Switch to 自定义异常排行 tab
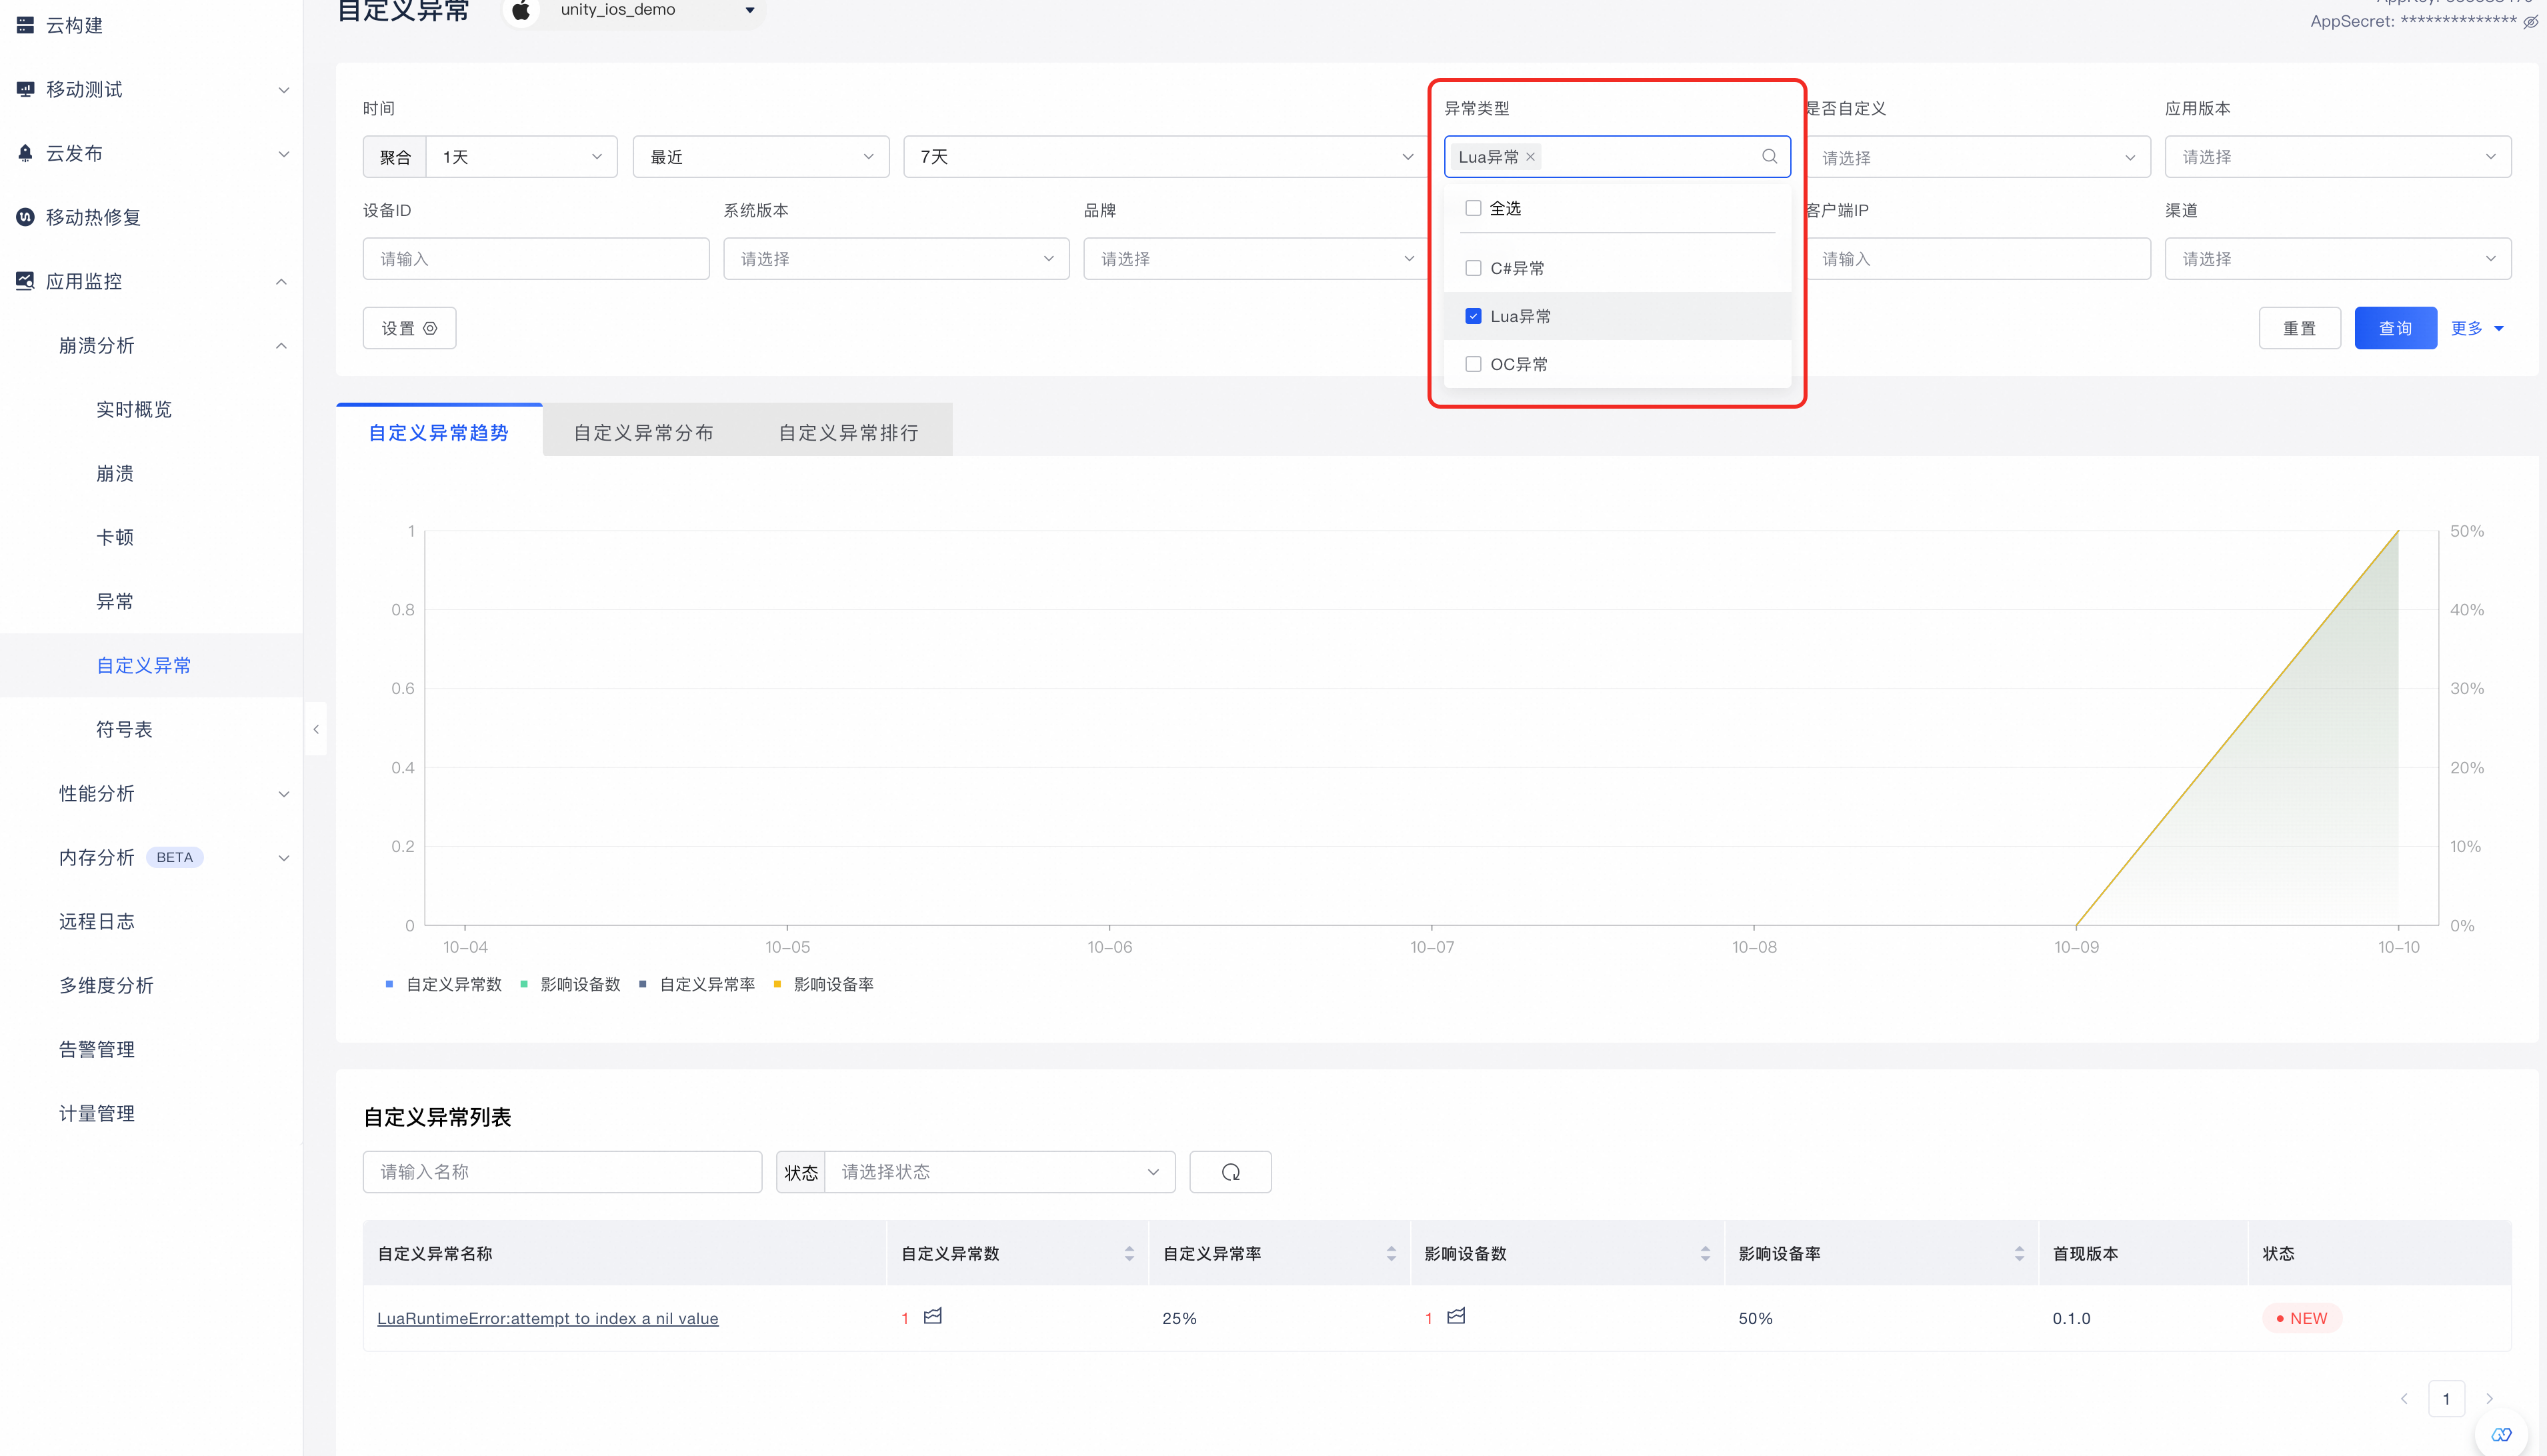 click(848, 432)
